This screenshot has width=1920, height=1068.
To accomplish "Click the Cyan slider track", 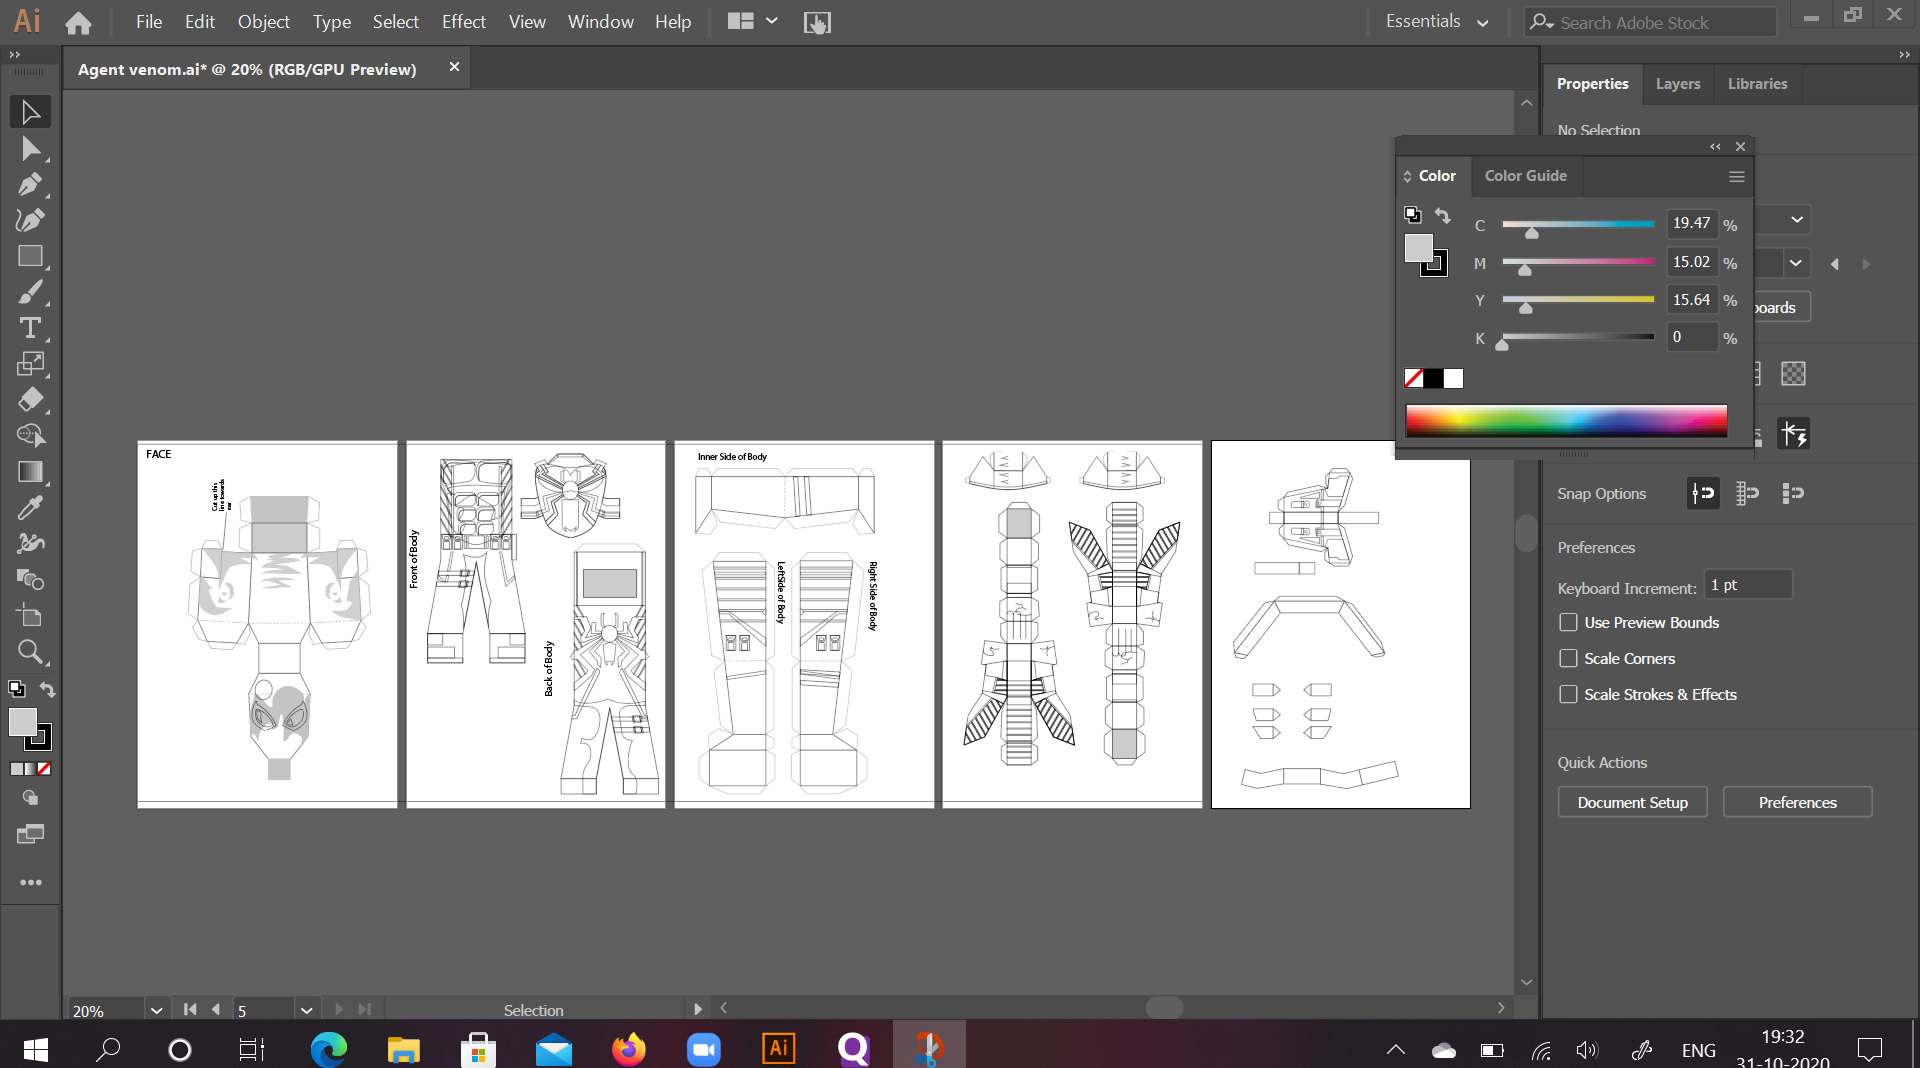I will click(1578, 224).
